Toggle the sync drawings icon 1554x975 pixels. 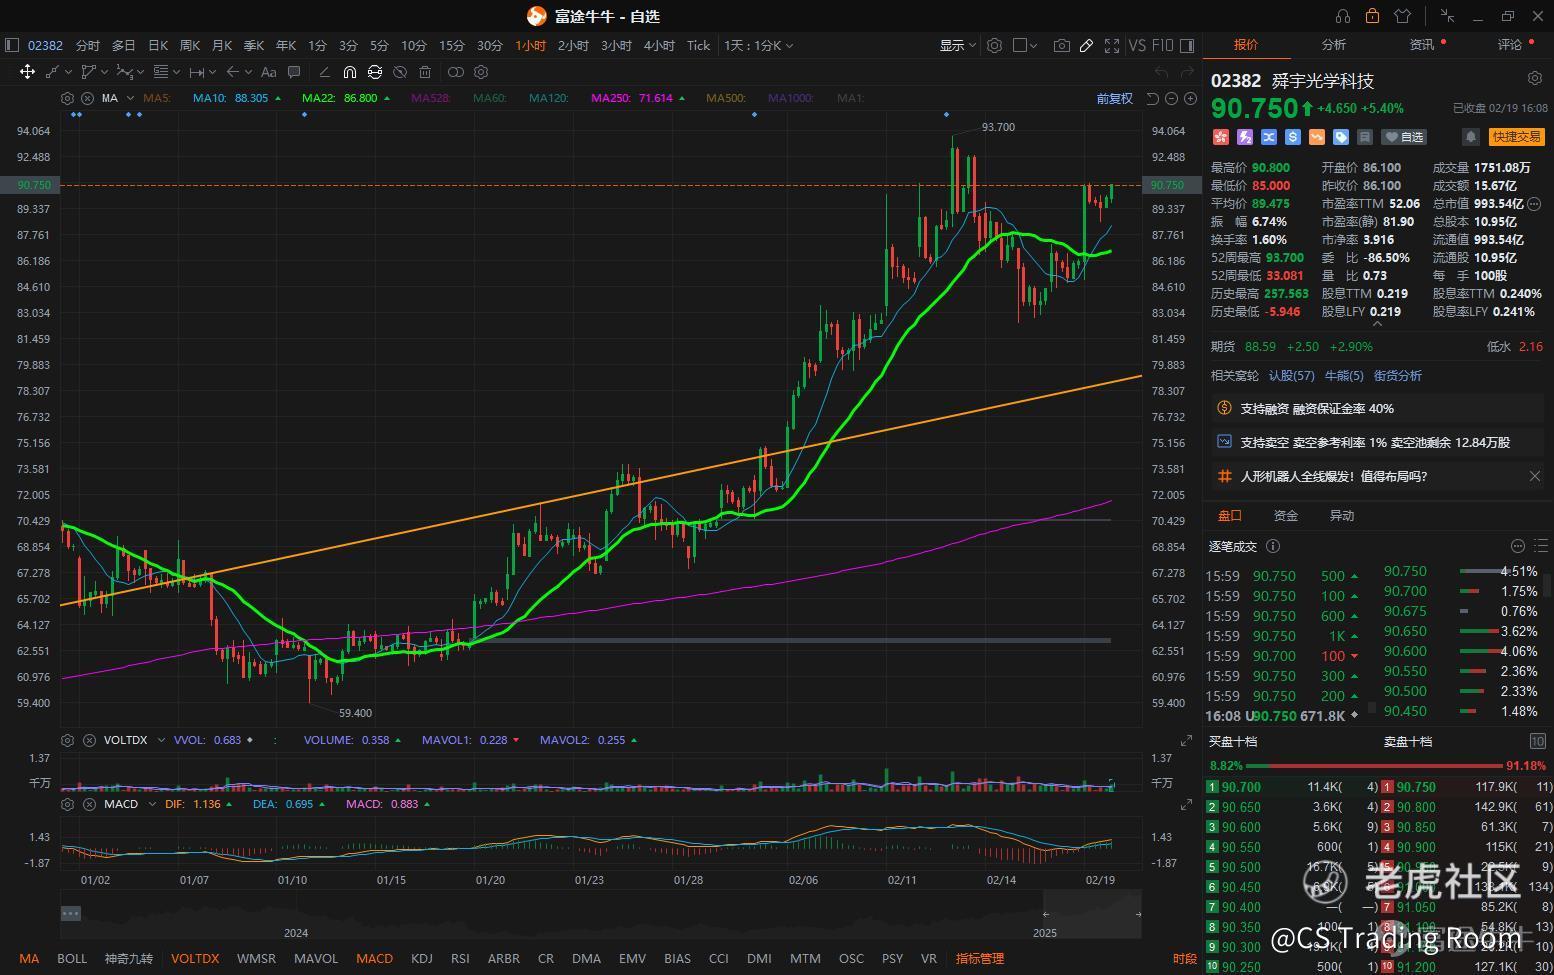click(x=375, y=72)
